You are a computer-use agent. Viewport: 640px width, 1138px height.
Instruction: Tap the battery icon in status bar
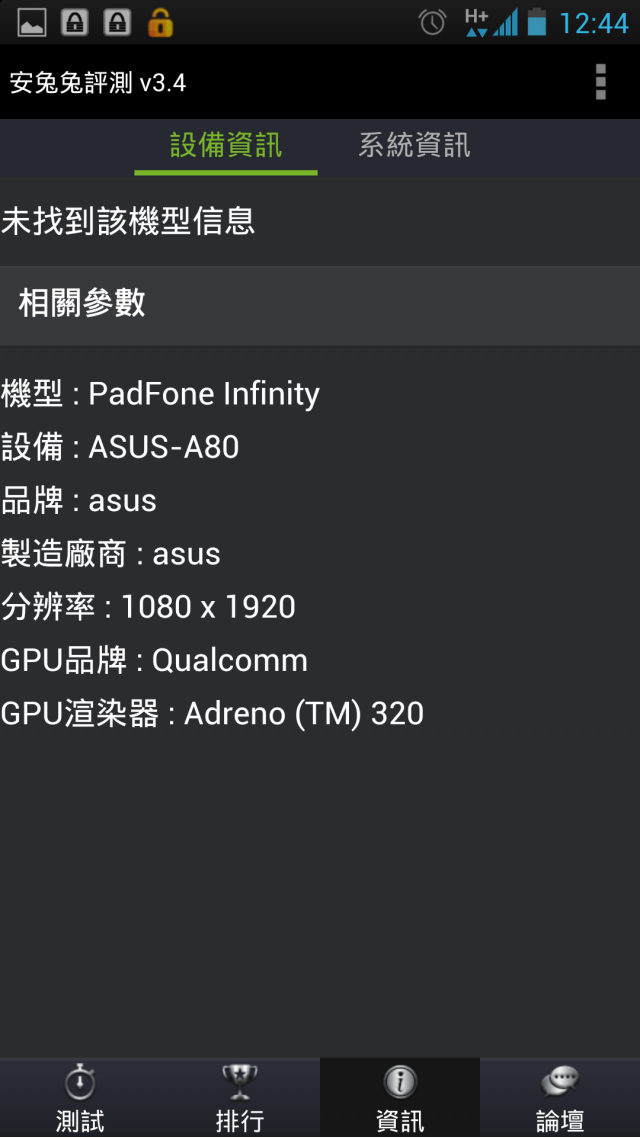[537, 22]
